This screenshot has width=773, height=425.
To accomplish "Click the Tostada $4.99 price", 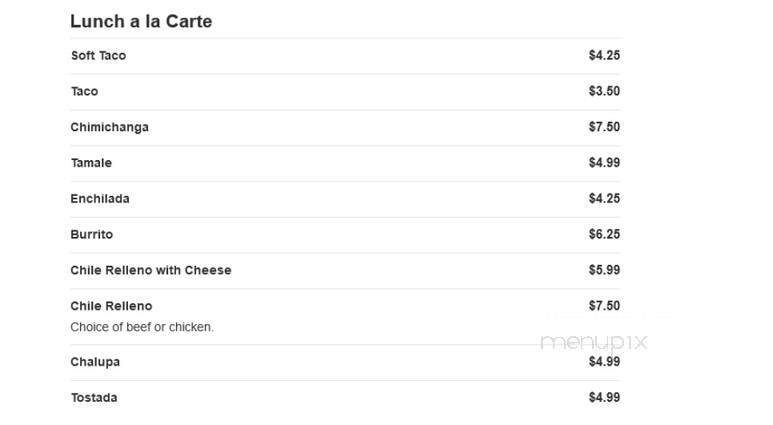I will 604,397.
